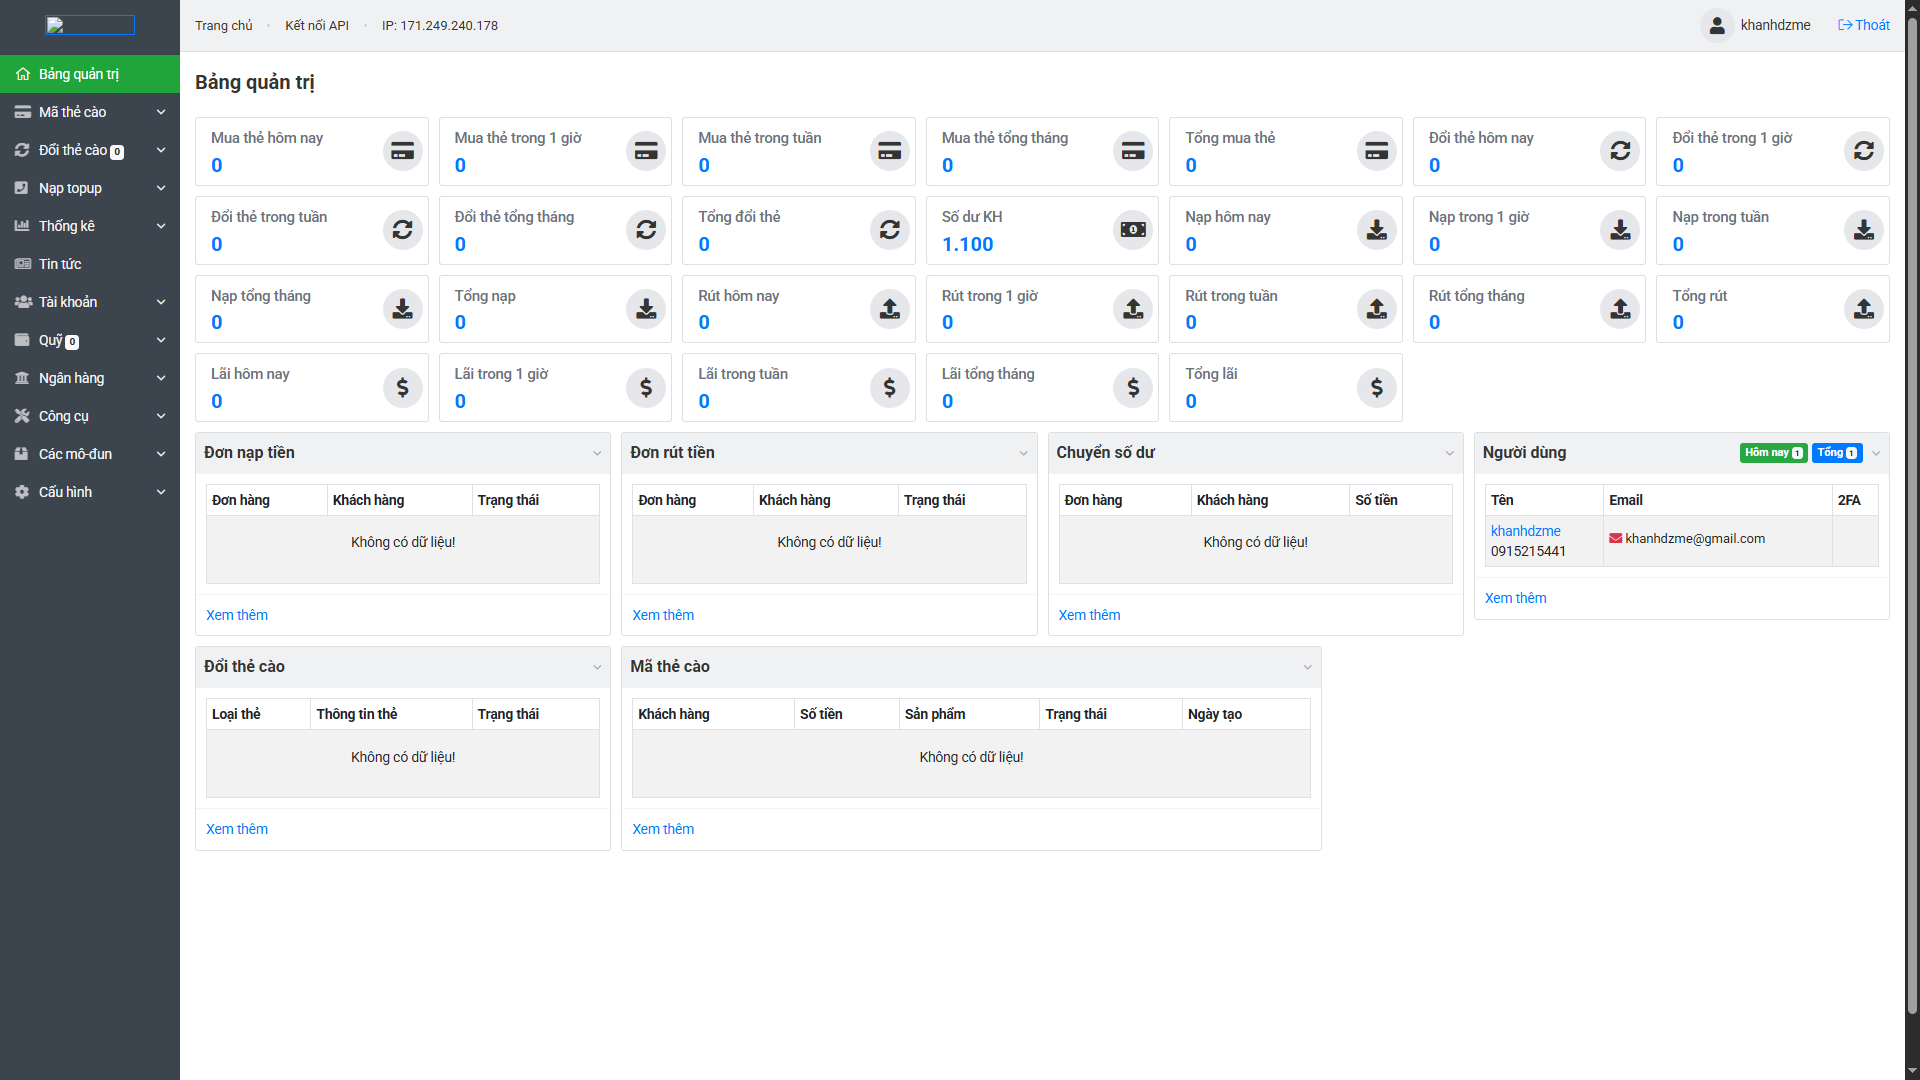Image resolution: width=1920 pixels, height=1080 pixels.
Task: Open the khanhdzme user link
Action: [x=1525, y=531]
